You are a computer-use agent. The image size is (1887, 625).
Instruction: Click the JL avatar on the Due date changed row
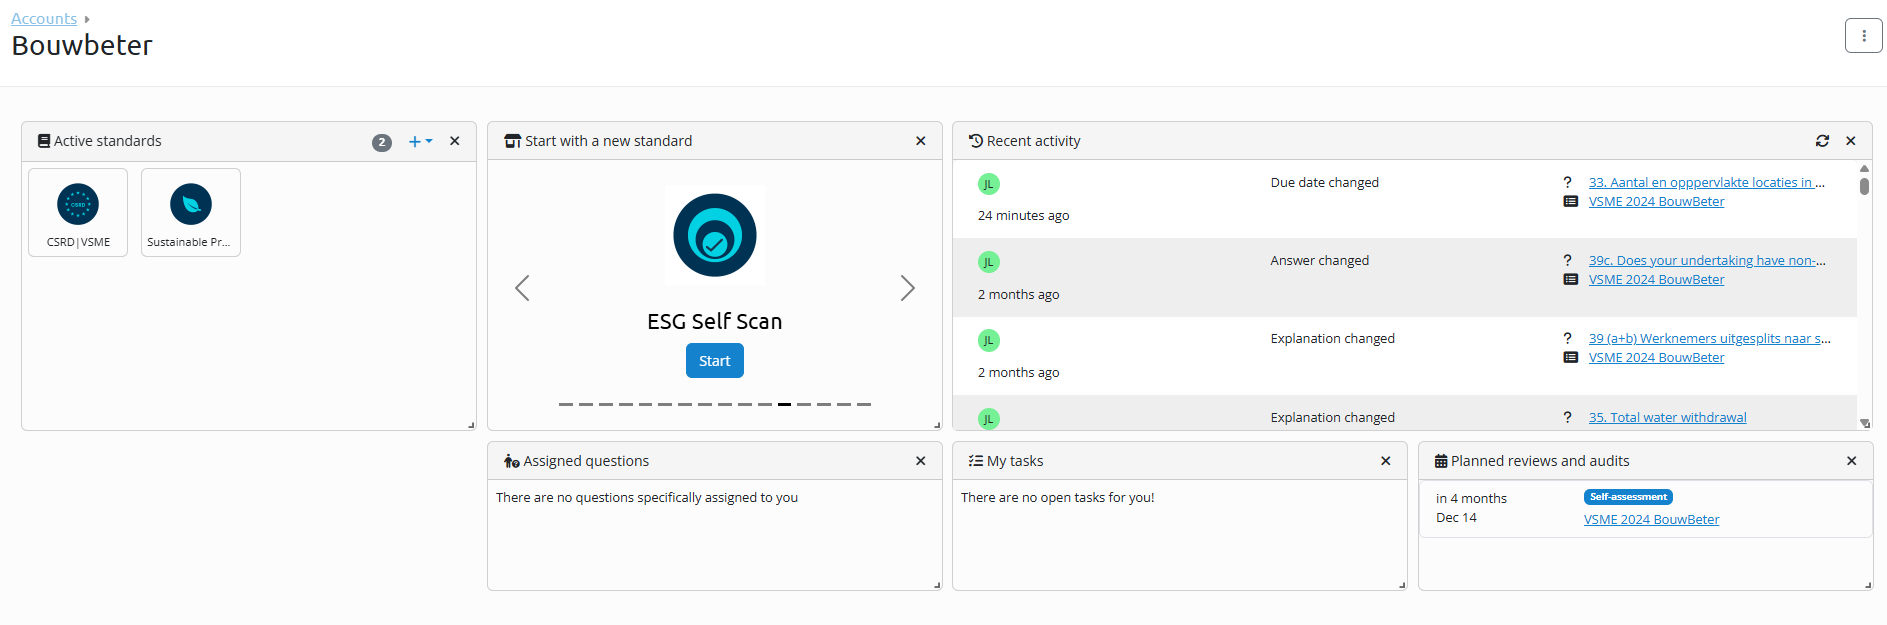pyautogui.click(x=989, y=184)
